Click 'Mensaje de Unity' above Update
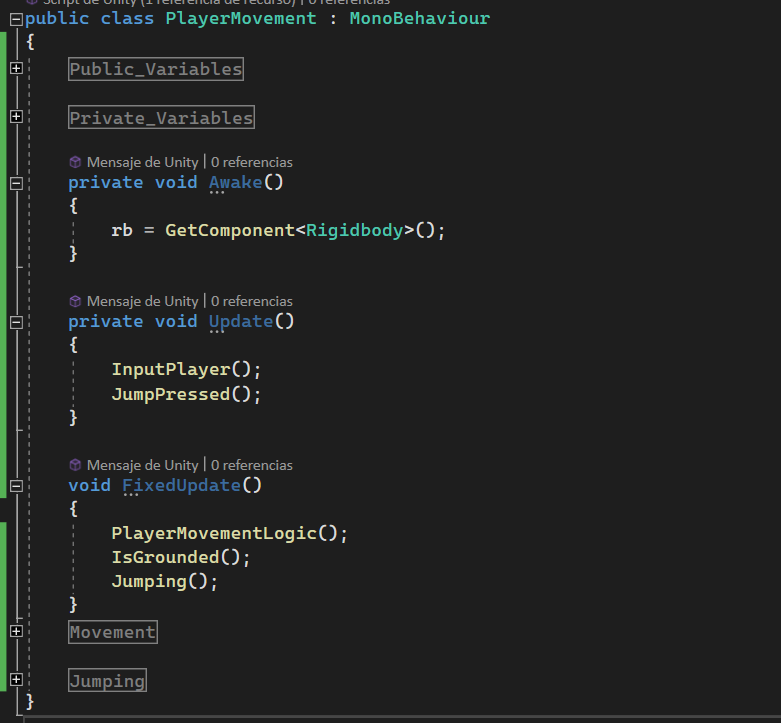Image resolution: width=781 pixels, height=723 pixels. point(142,301)
